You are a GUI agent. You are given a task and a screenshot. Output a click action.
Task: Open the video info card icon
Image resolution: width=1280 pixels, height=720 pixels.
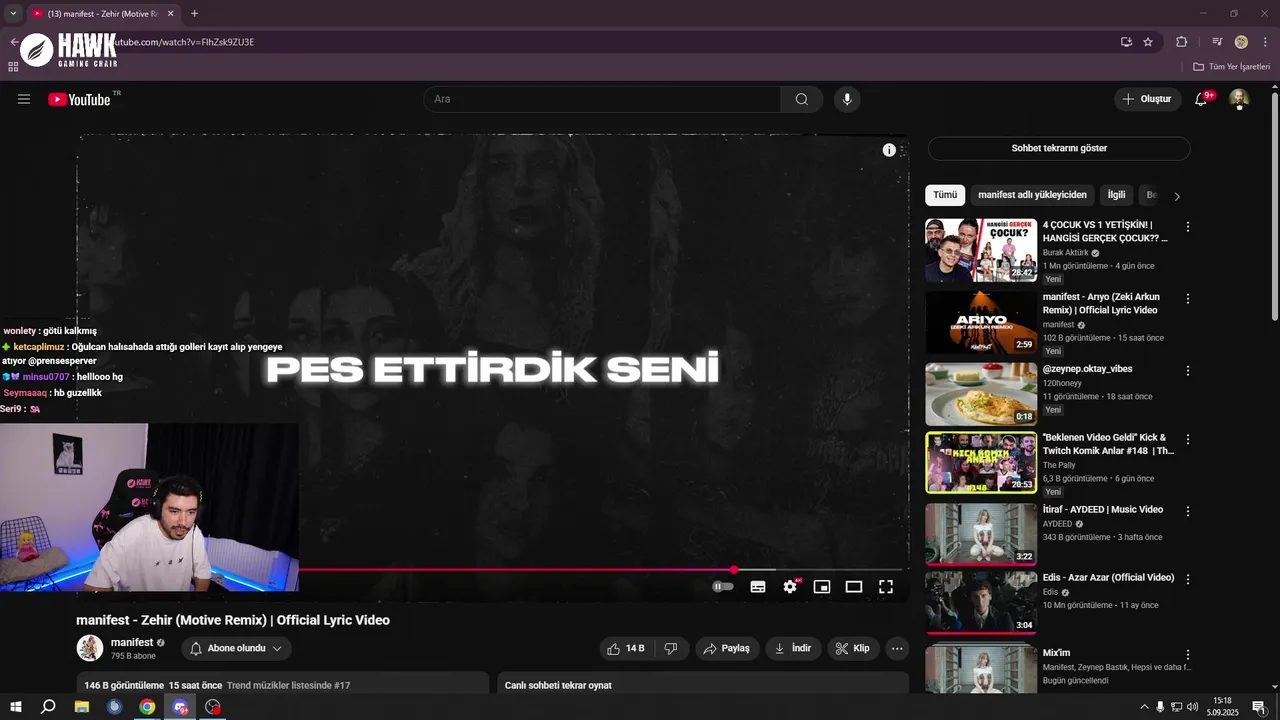point(889,150)
